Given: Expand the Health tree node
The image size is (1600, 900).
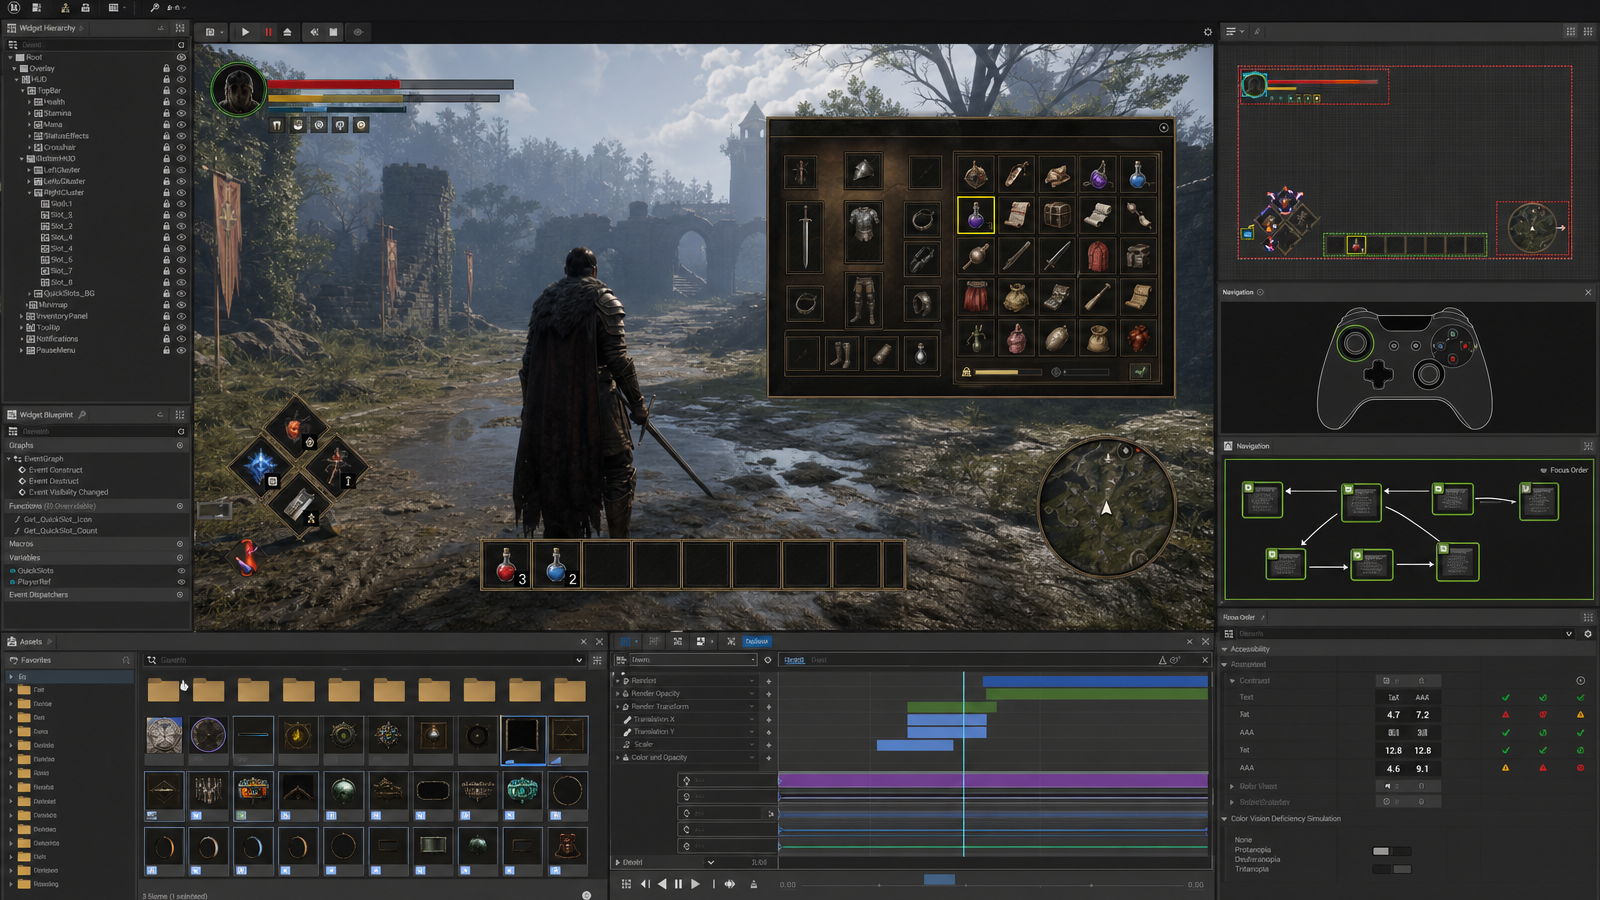Looking at the screenshot, I should [29, 102].
